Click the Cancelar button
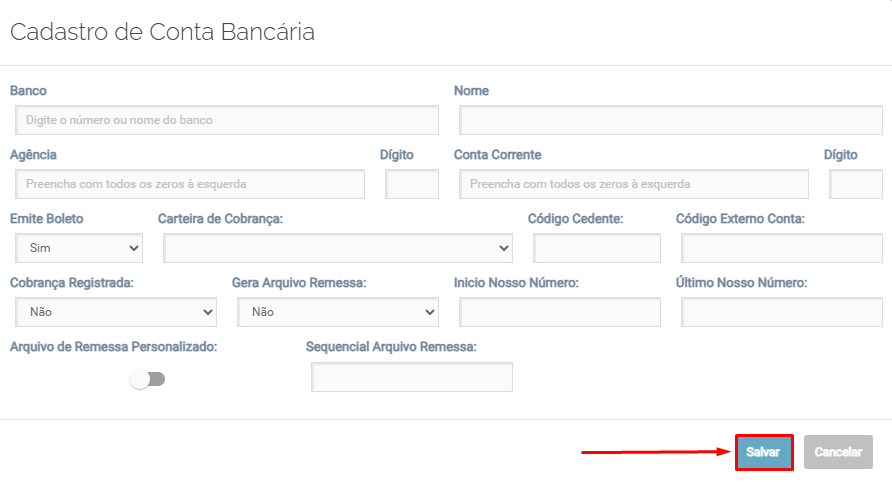Screen dimensions: 892x484 (838, 452)
